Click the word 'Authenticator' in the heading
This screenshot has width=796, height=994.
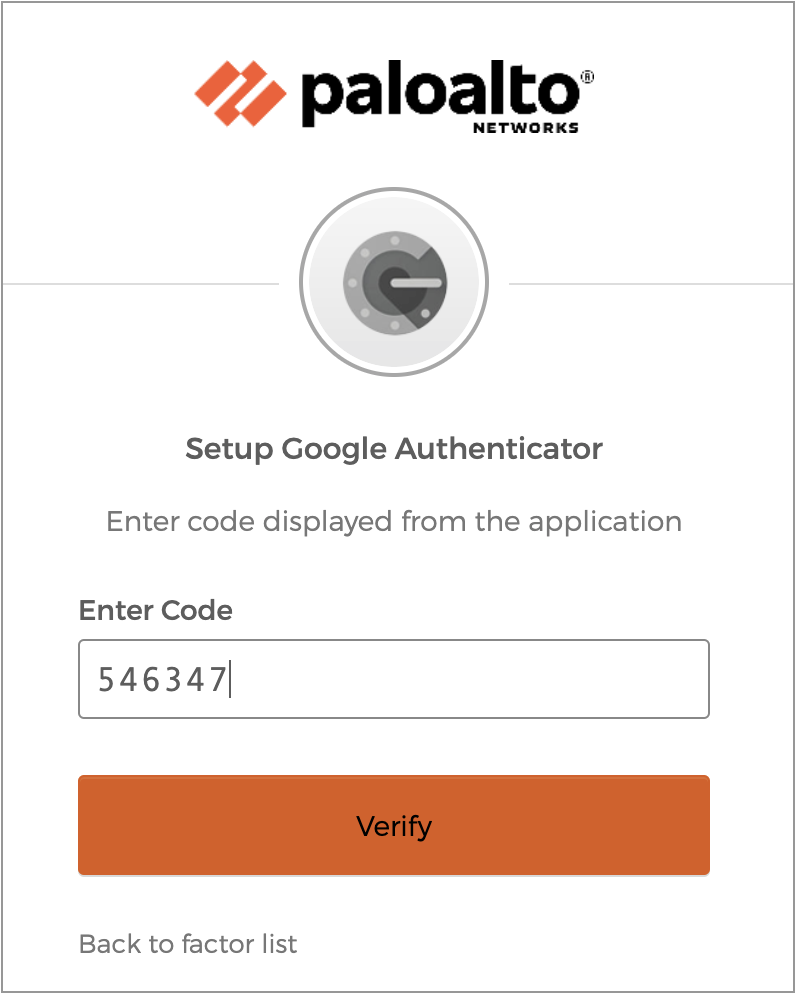coord(499,448)
